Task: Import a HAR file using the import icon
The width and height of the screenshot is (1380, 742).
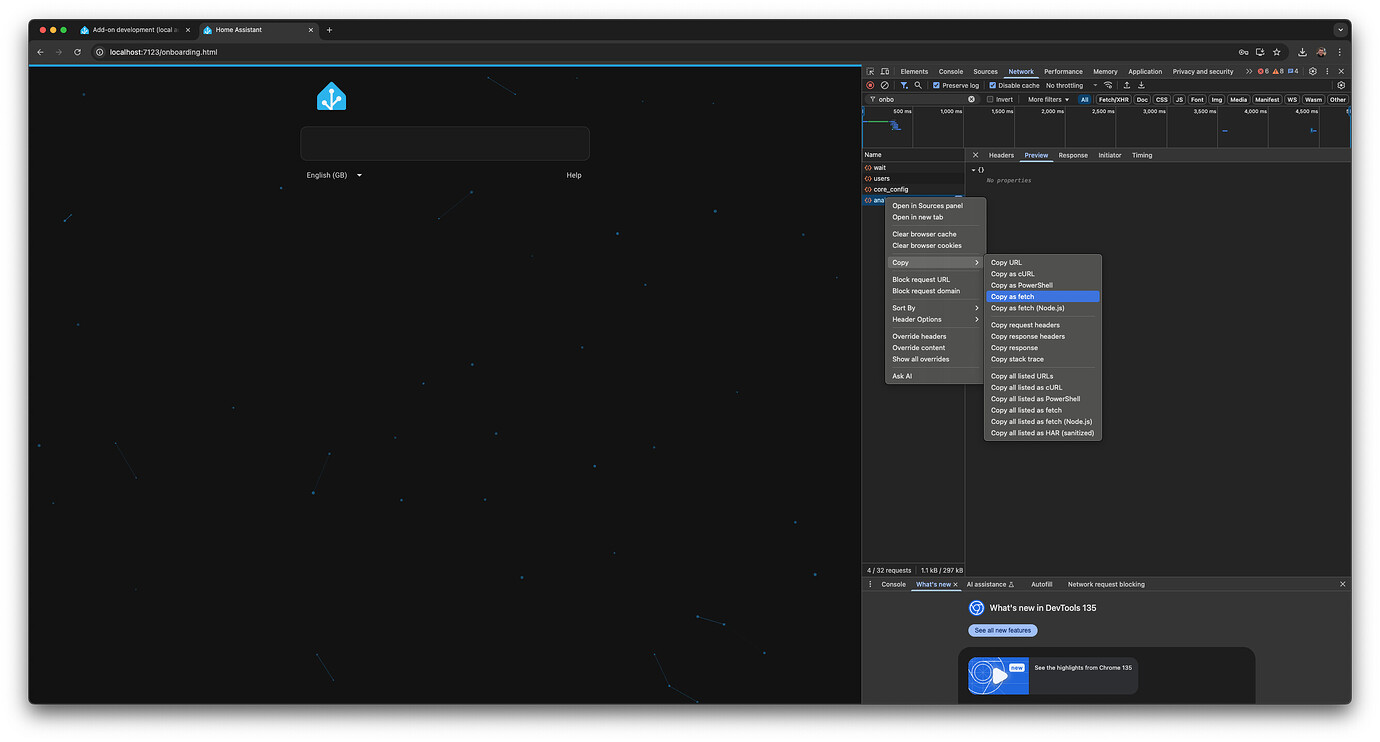Action: pos(1127,85)
